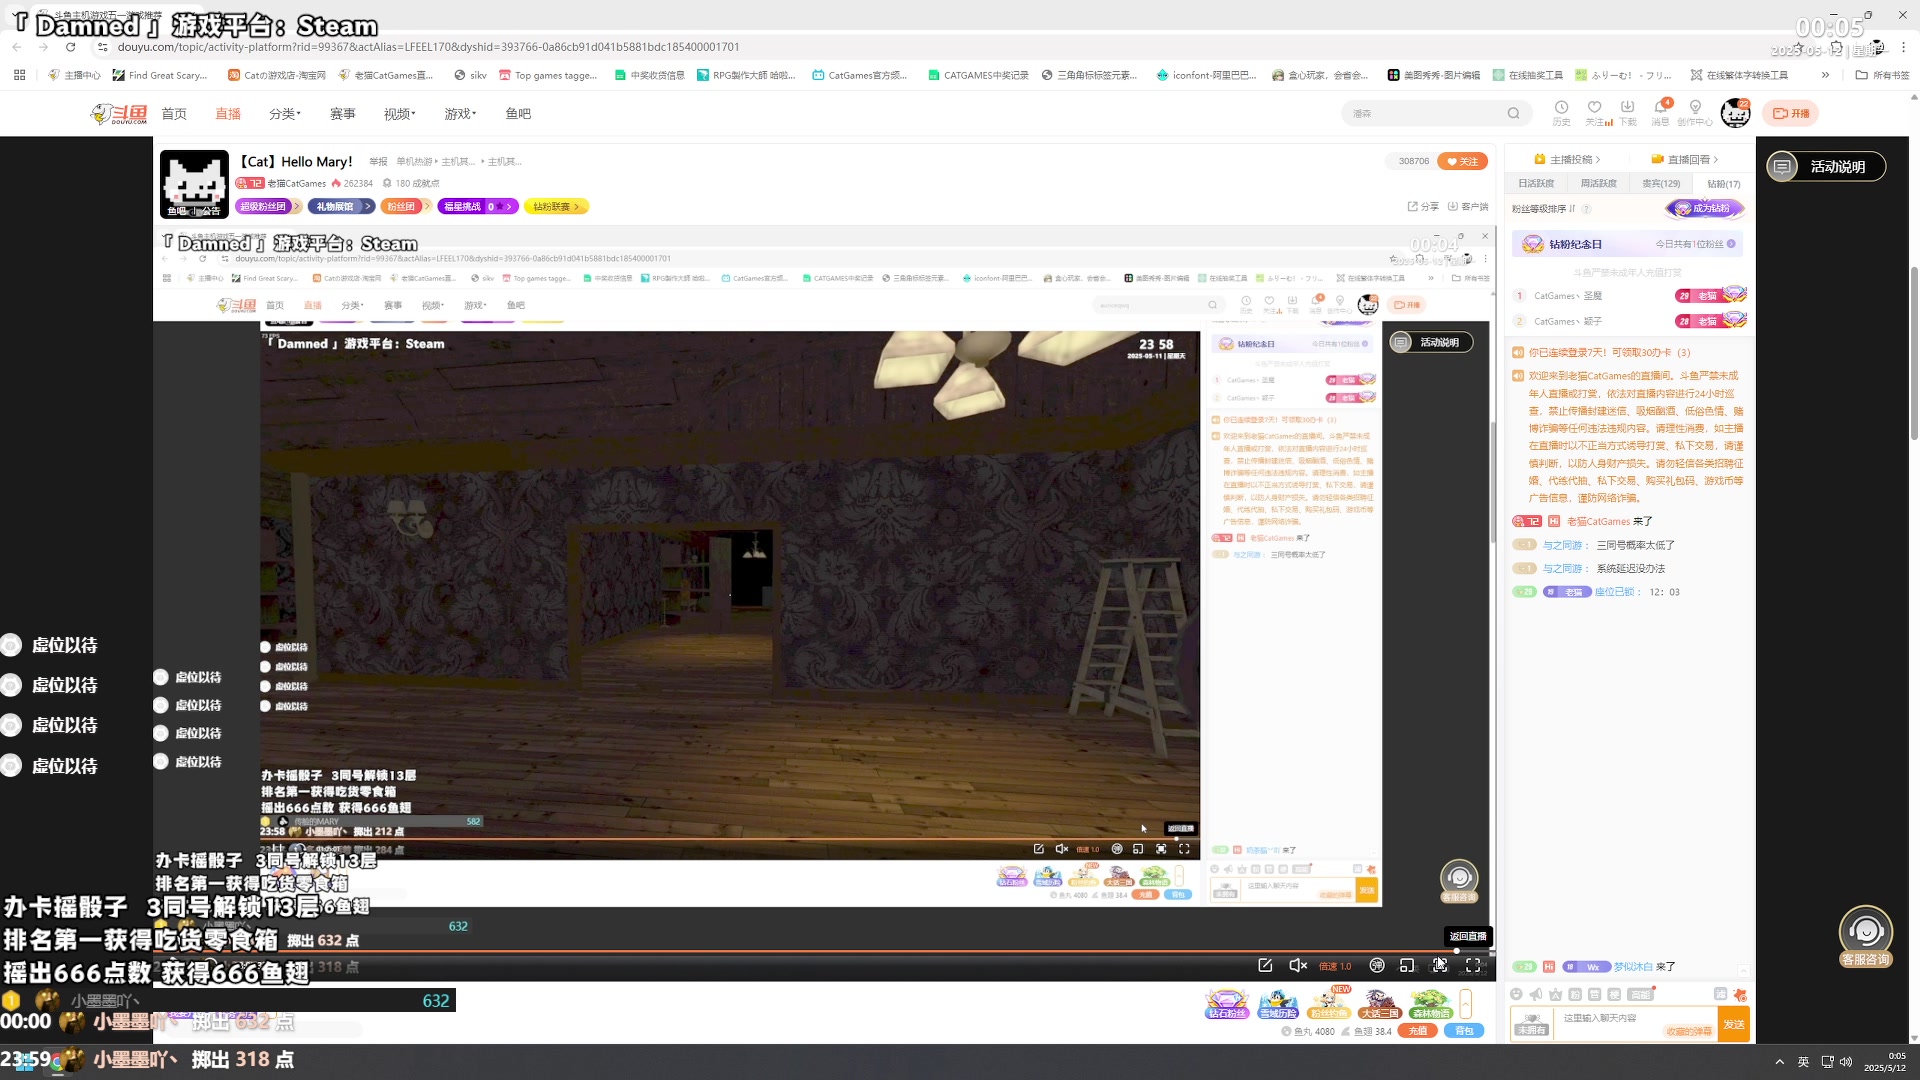The width and height of the screenshot is (1920, 1080).
Task: Click the Douyu logo
Action: coord(119,114)
